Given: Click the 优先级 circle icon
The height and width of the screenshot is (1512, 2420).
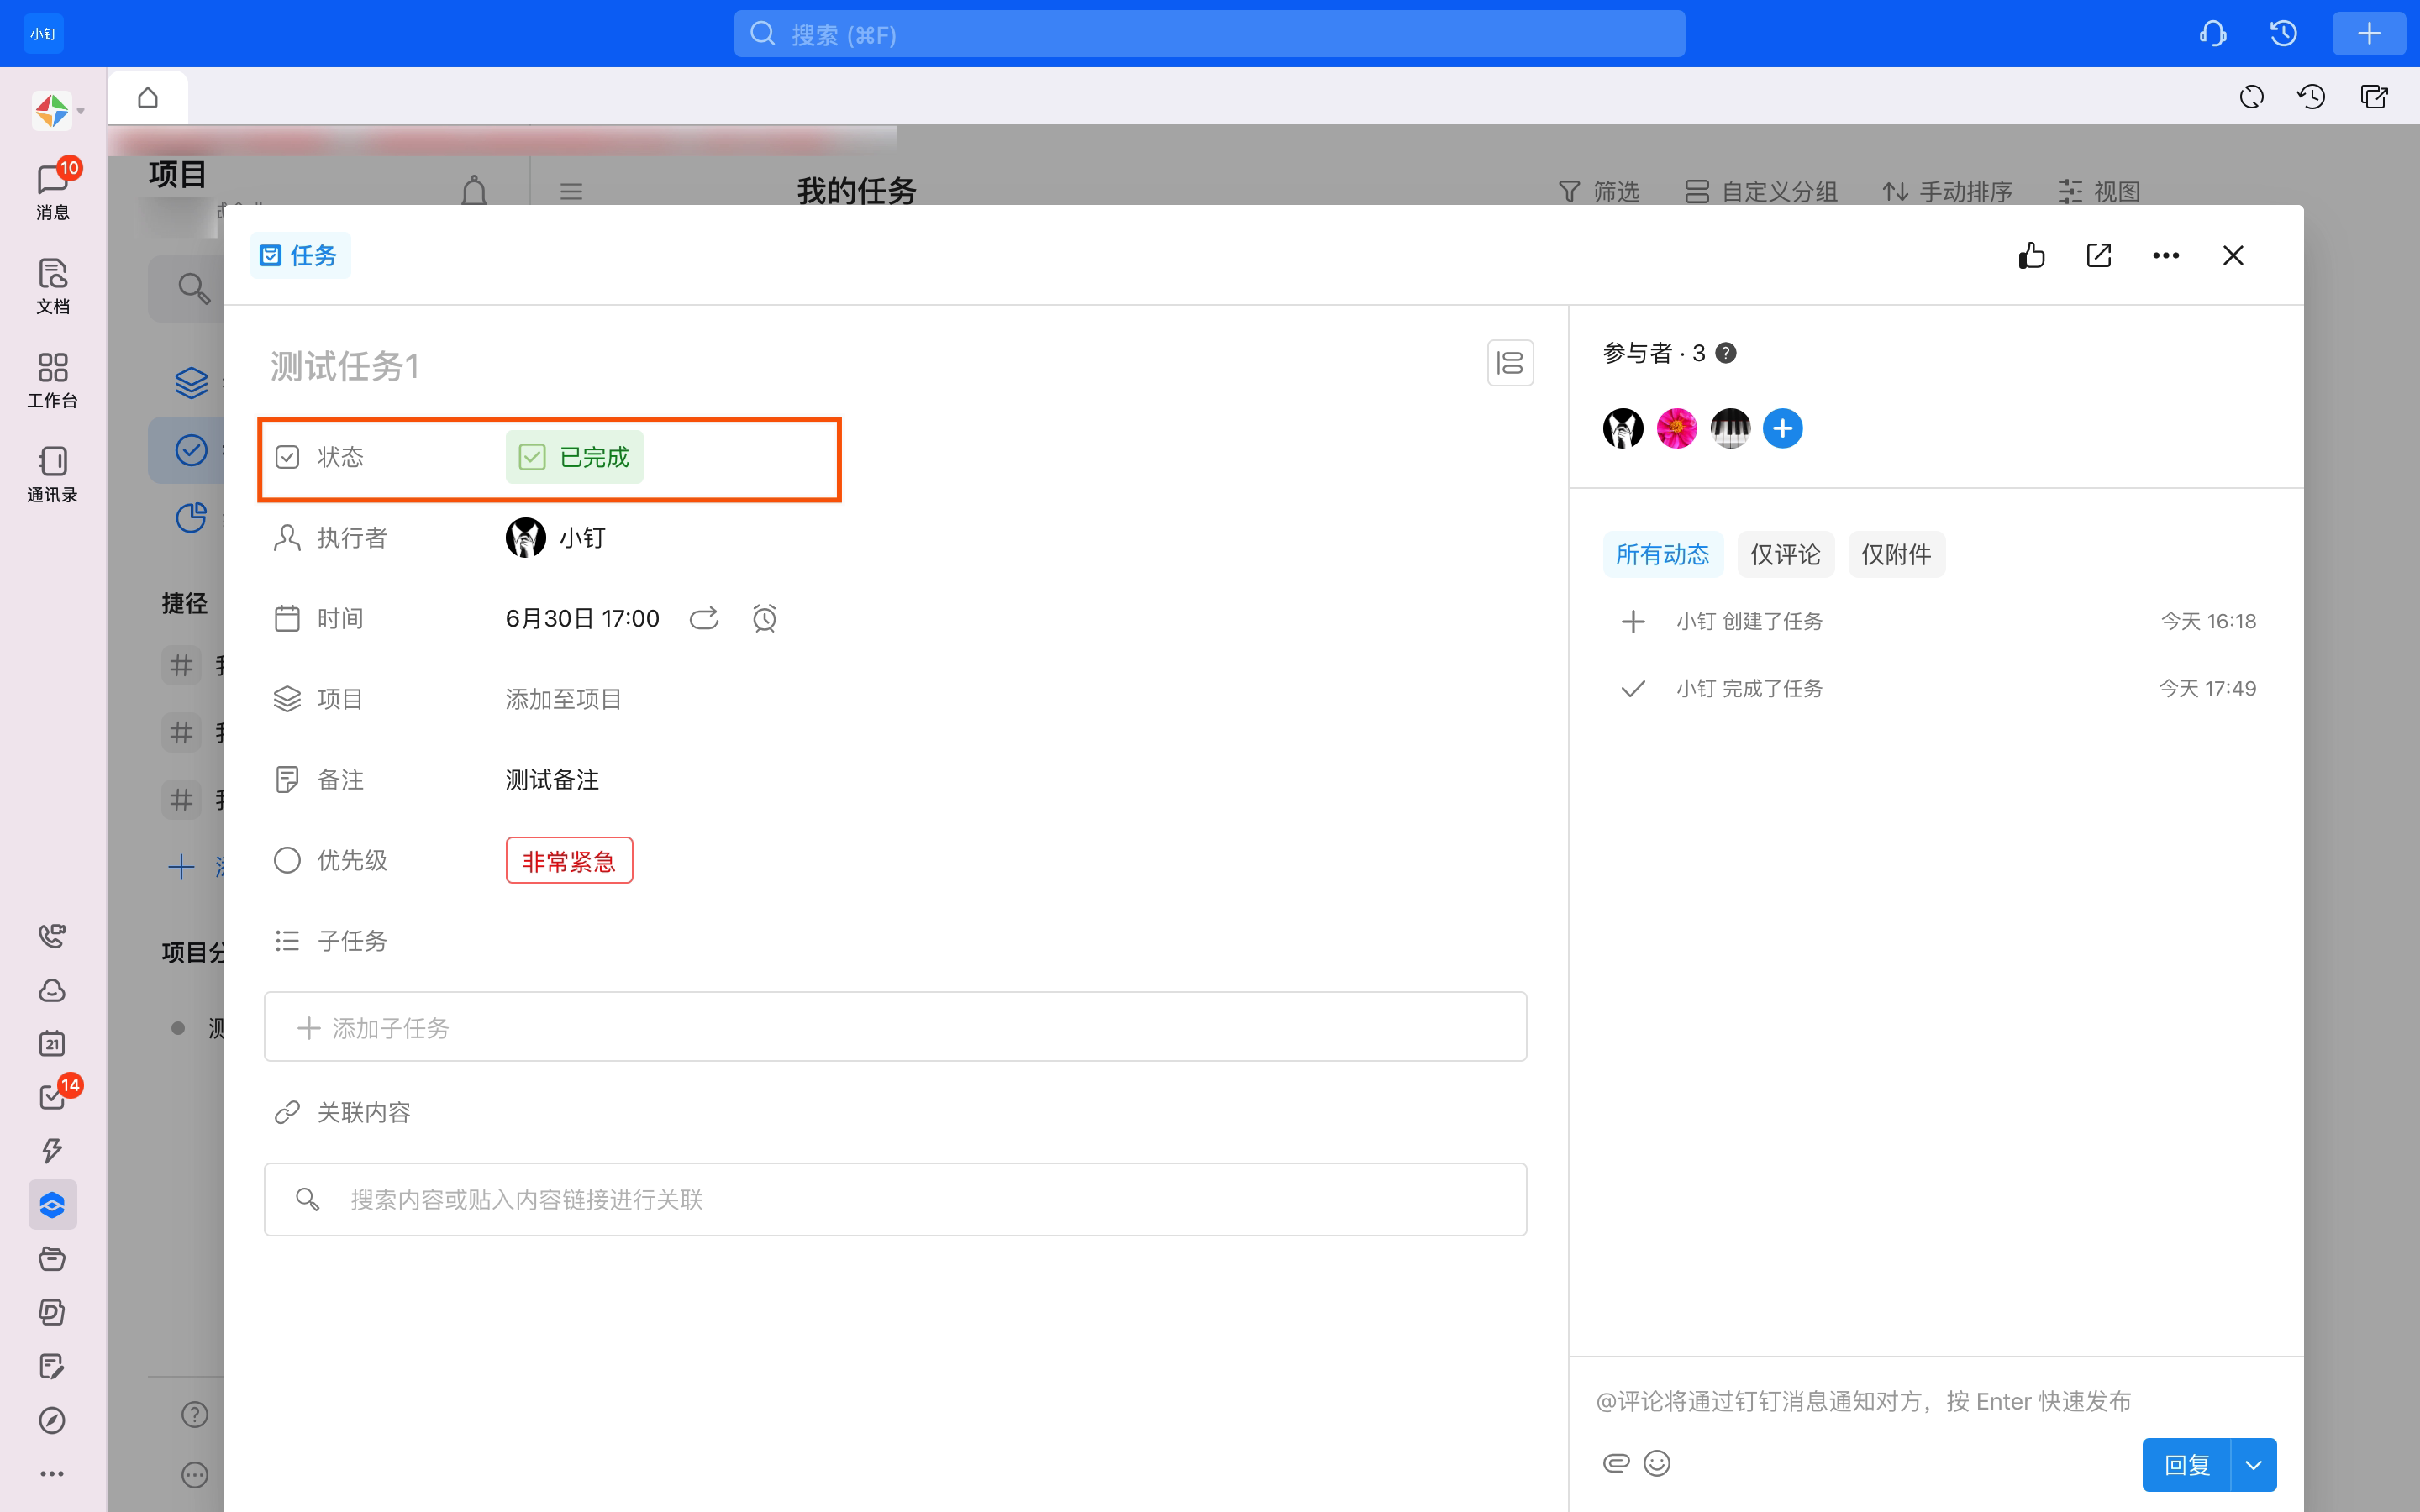Looking at the screenshot, I should tap(287, 860).
